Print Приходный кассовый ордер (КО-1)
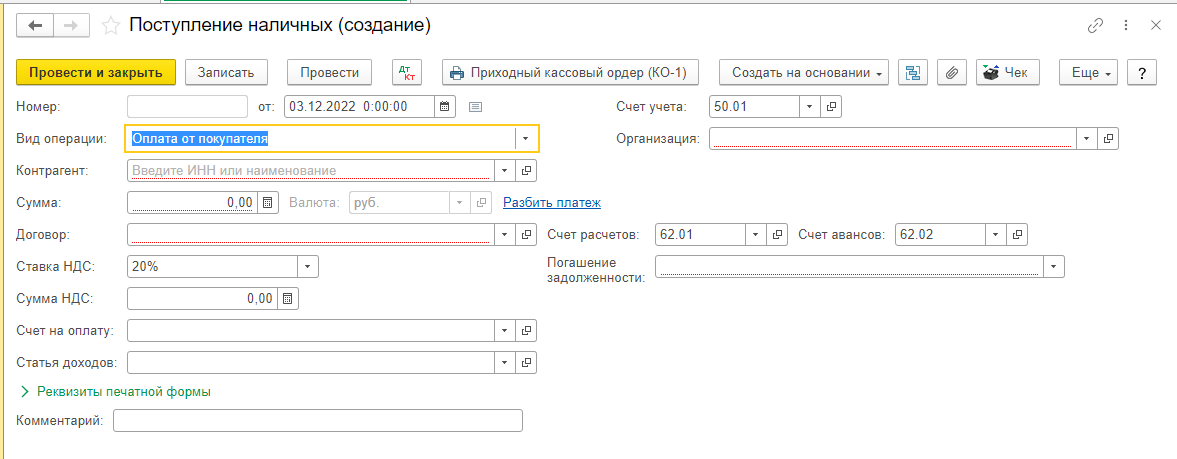 pos(570,73)
